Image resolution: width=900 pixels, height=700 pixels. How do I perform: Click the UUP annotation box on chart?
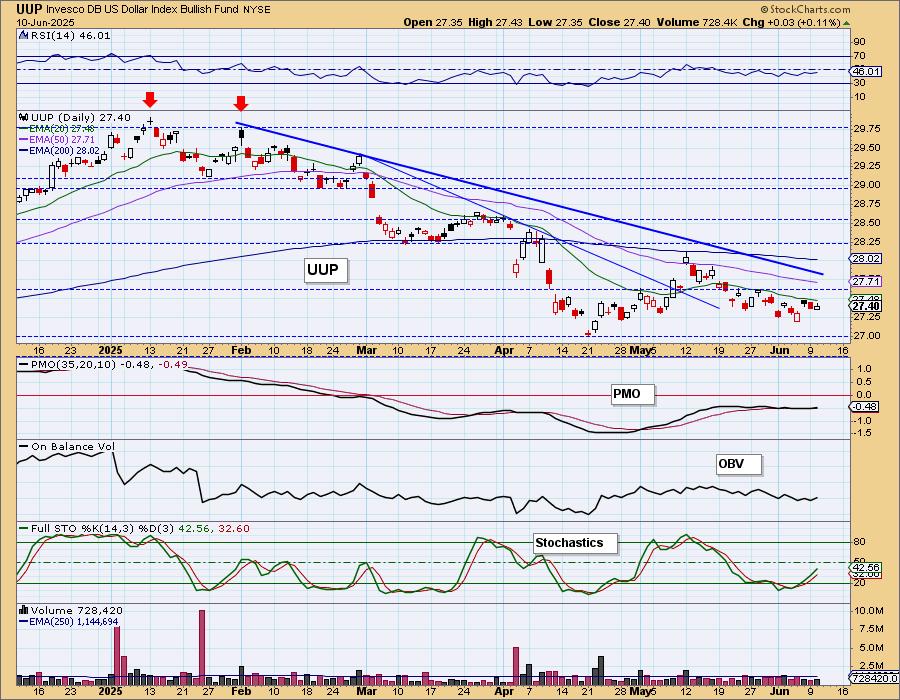325,270
